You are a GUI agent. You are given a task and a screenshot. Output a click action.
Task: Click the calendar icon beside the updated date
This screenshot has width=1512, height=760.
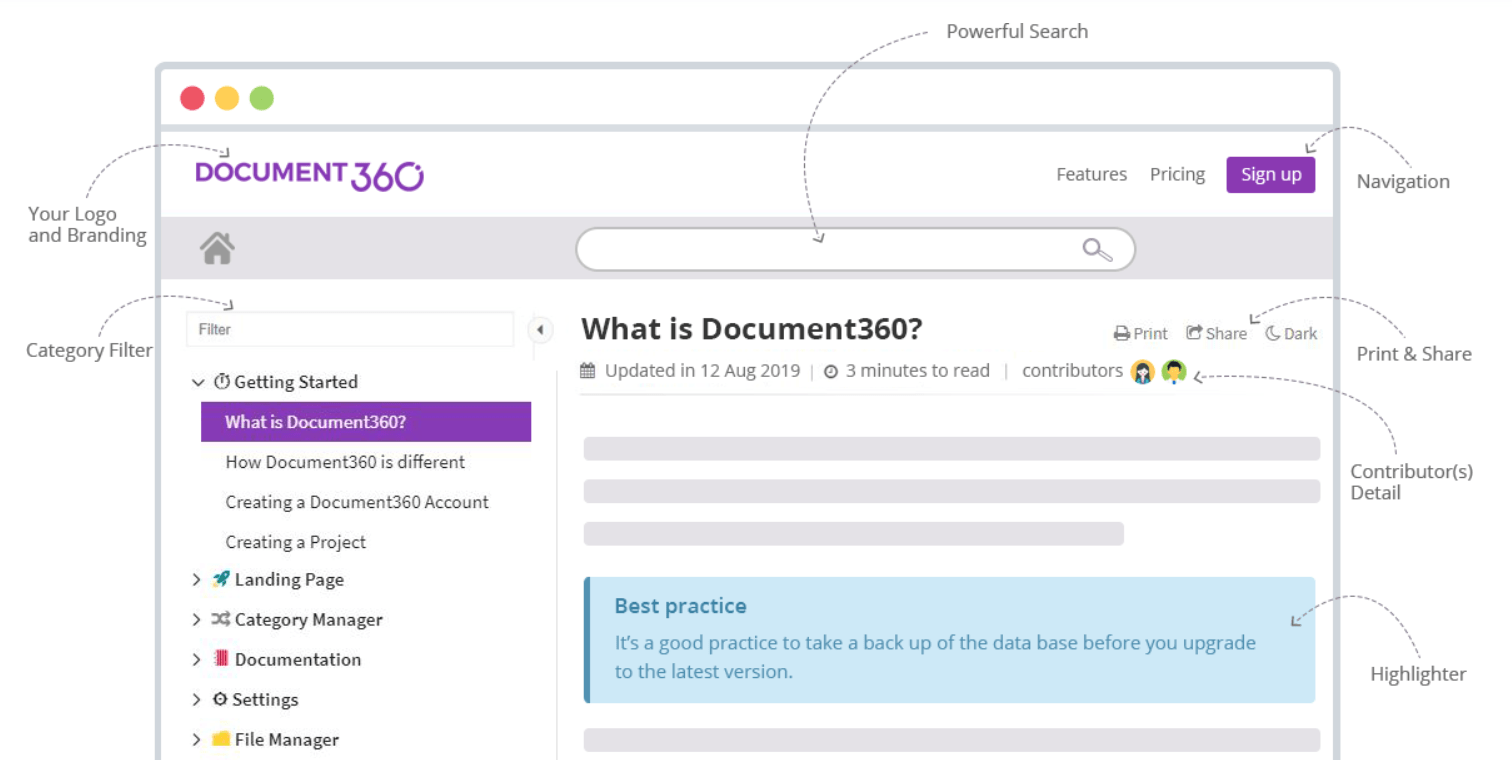pyautogui.click(x=588, y=370)
